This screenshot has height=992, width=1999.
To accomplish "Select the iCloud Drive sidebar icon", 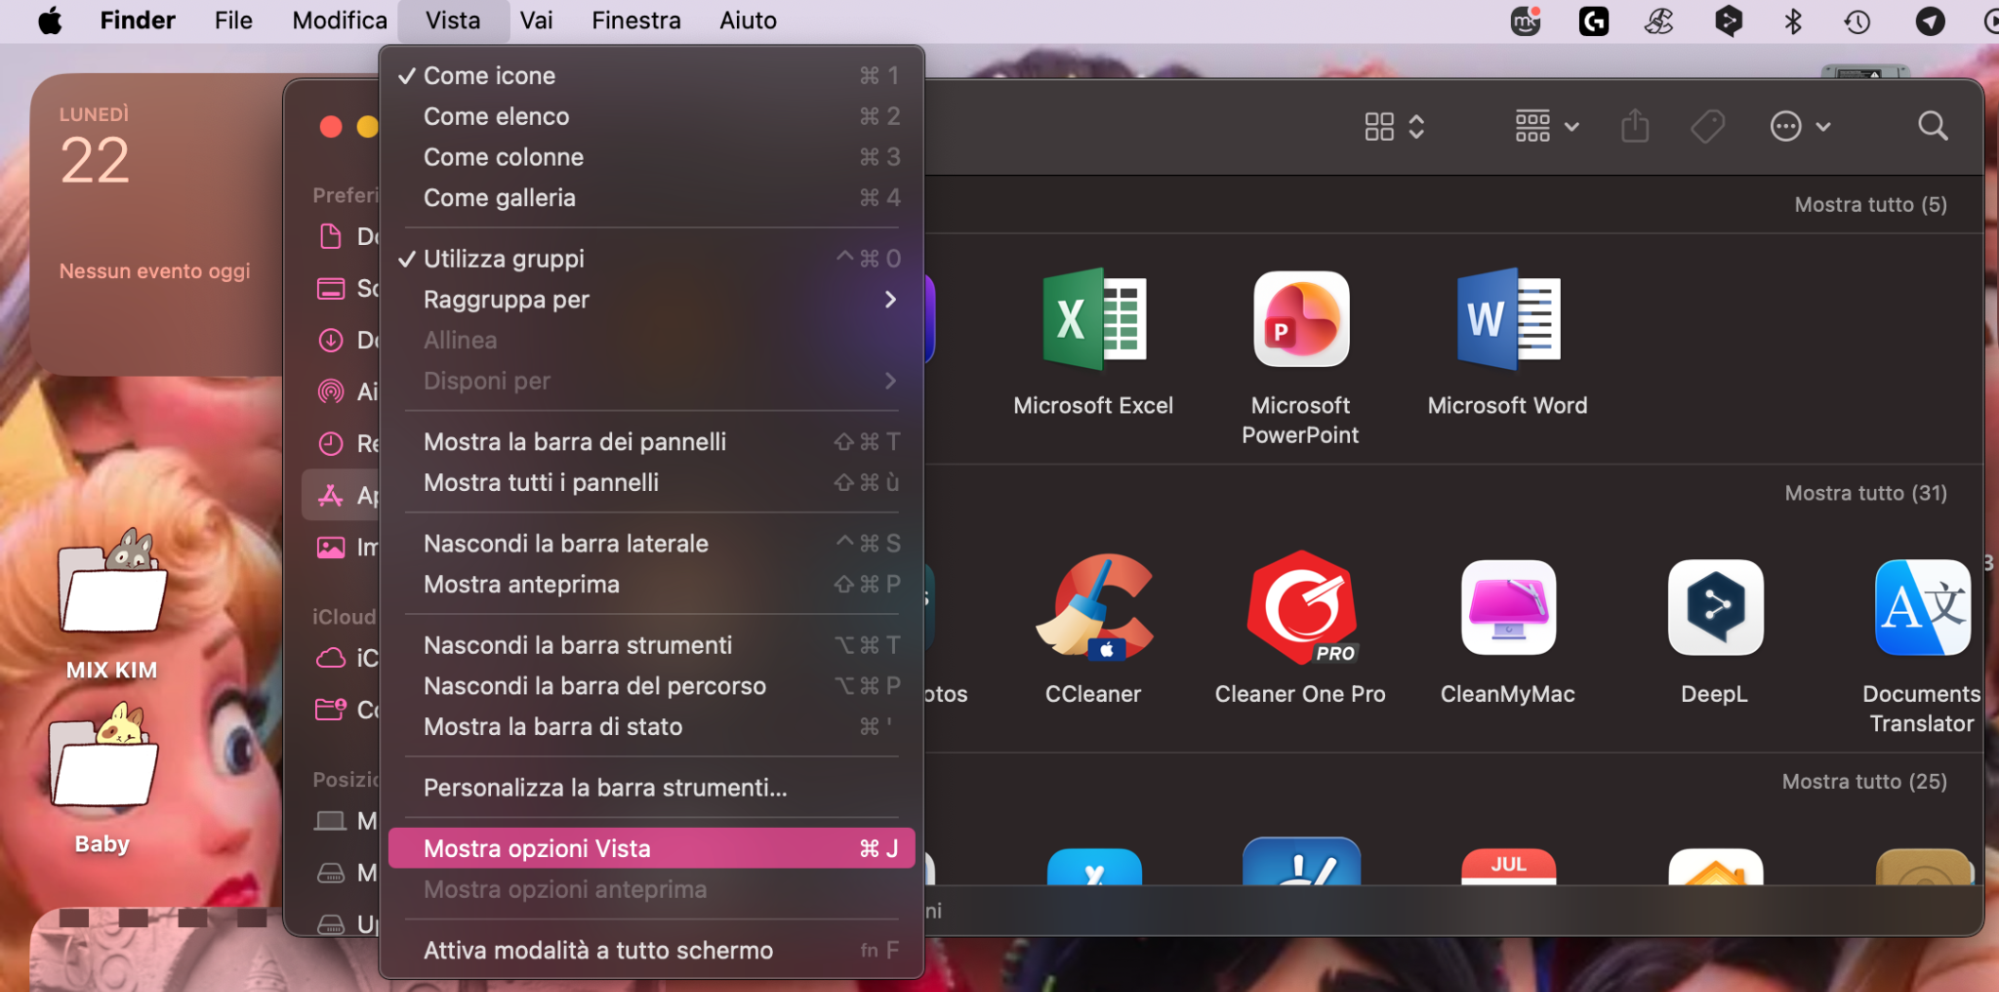I will [330, 657].
